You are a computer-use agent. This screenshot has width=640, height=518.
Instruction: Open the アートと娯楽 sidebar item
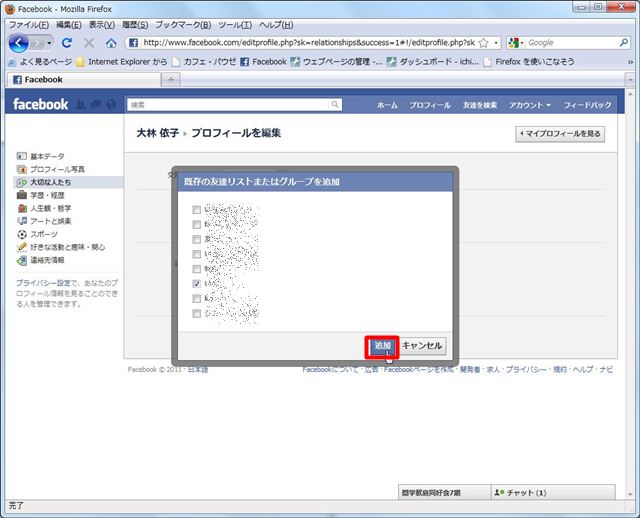[44, 221]
